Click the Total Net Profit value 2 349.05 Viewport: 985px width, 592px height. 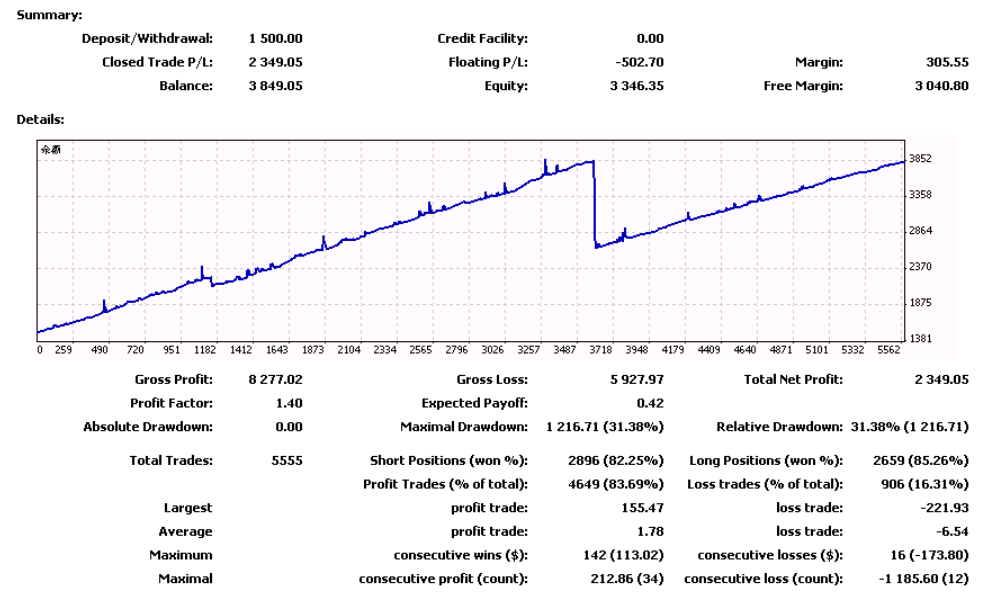[x=942, y=380]
